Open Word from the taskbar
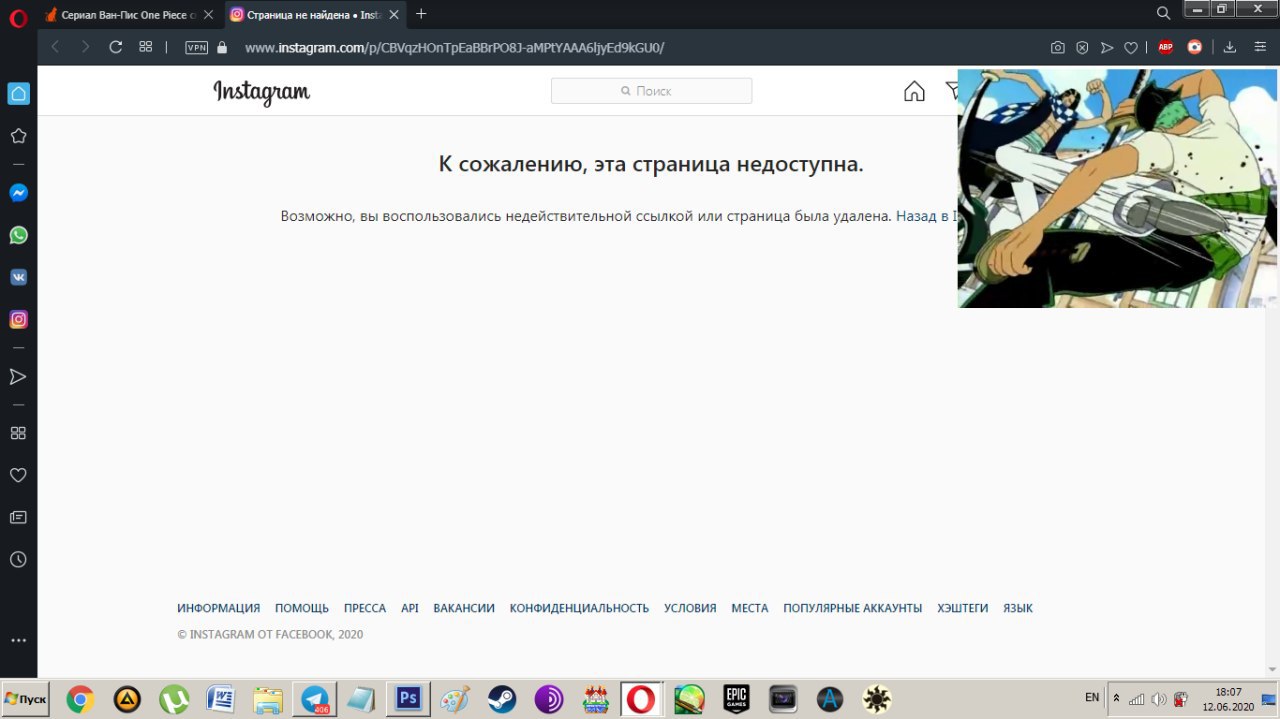Image resolution: width=1280 pixels, height=719 pixels. point(220,699)
